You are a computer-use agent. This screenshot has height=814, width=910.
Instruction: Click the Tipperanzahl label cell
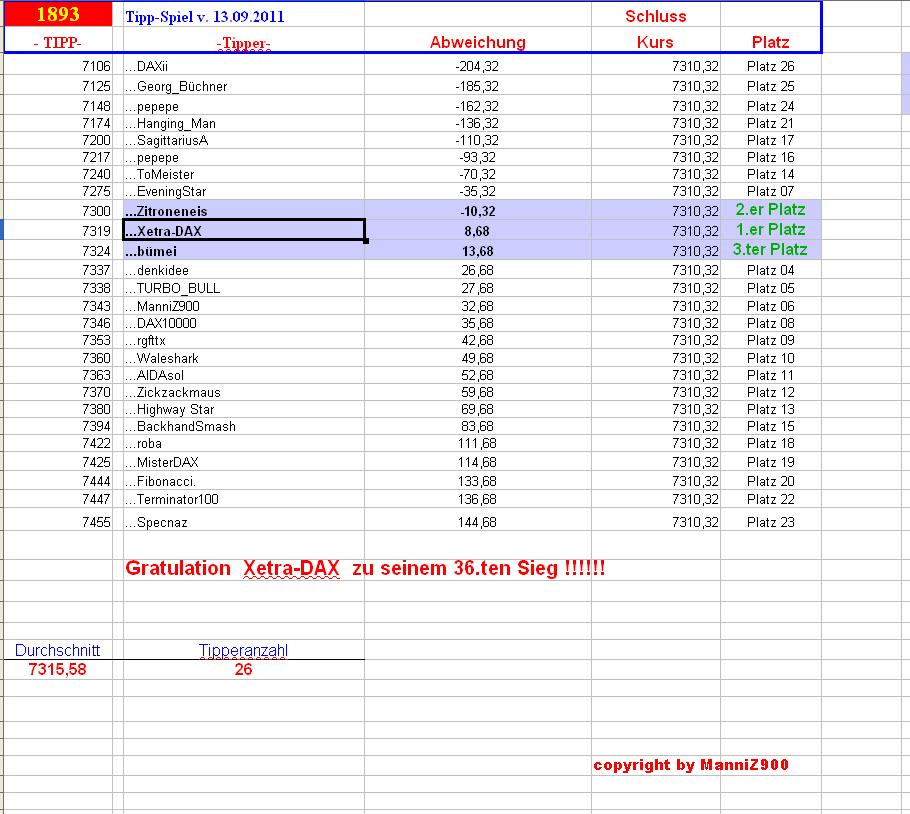245,649
